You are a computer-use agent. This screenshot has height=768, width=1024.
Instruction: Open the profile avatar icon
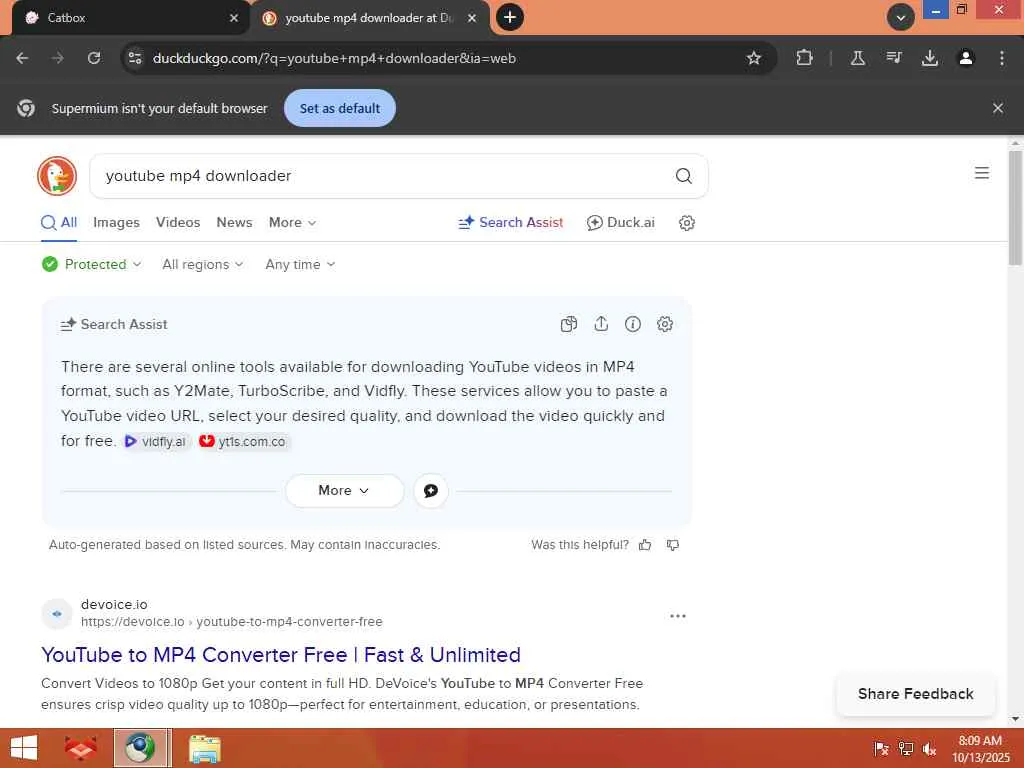(965, 58)
